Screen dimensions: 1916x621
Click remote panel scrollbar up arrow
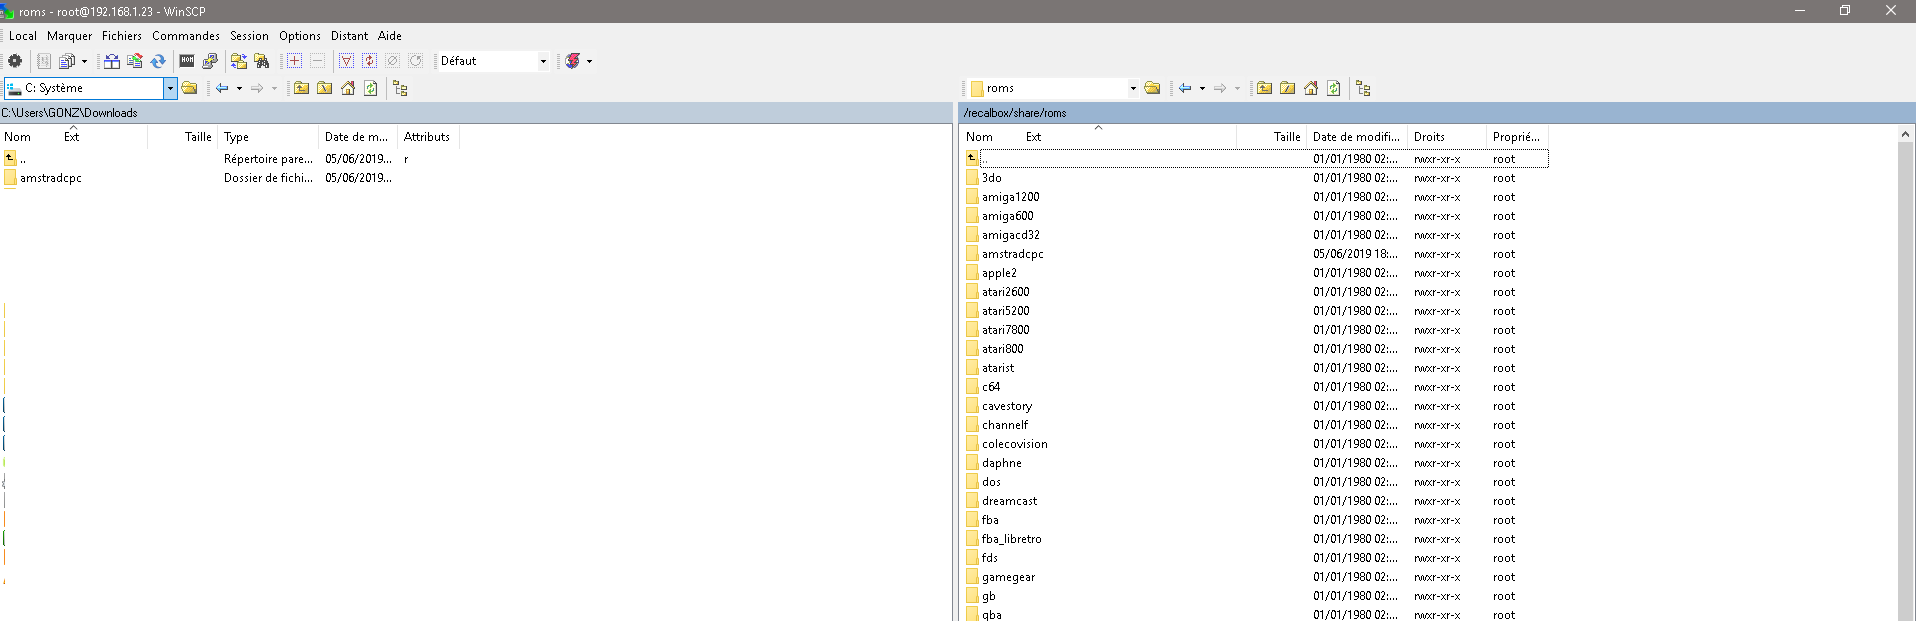pos(1905,134)
